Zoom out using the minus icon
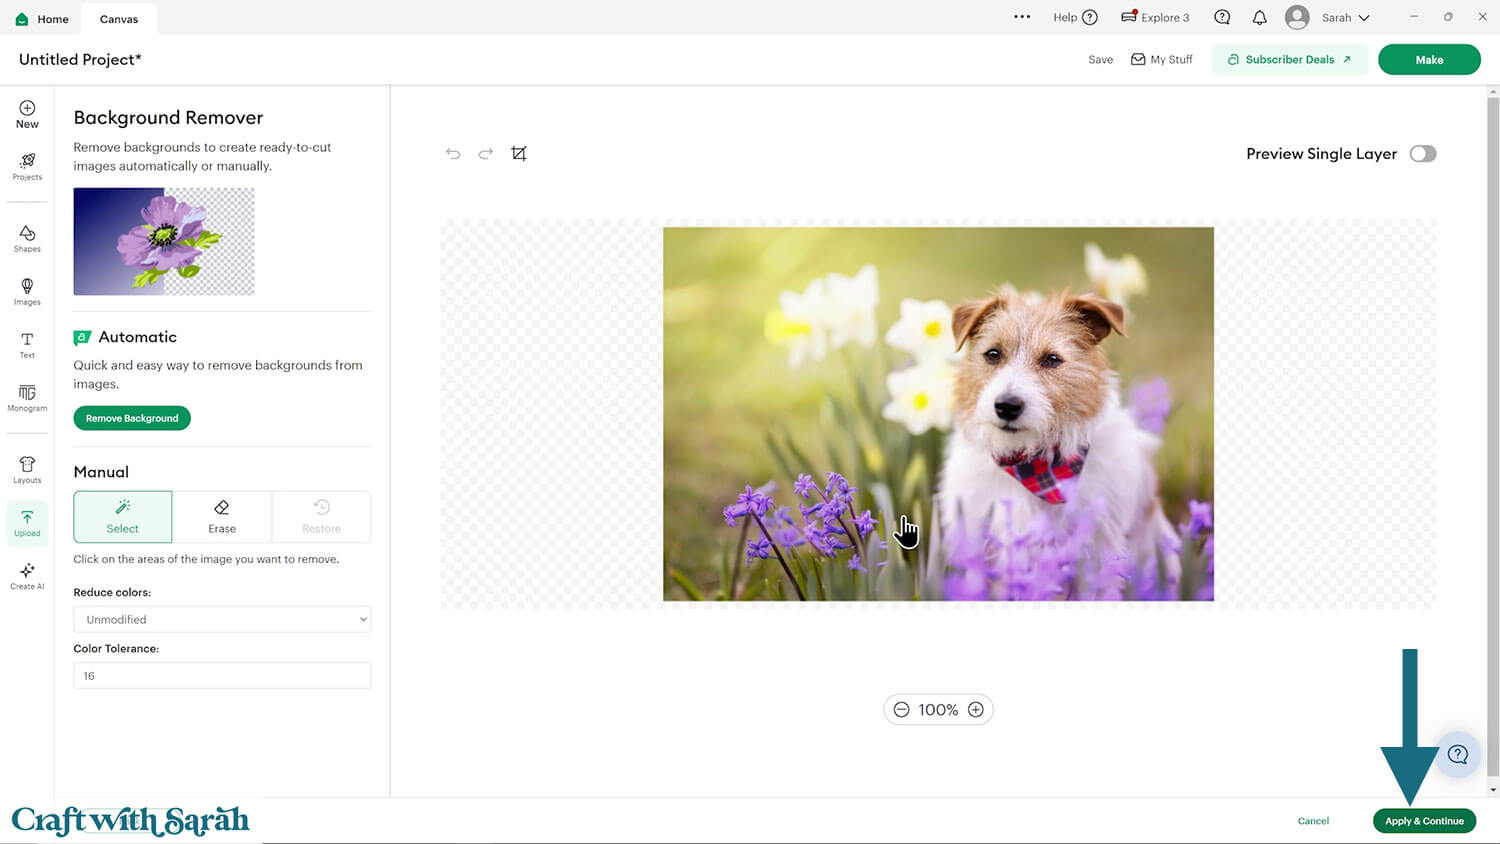 [x=901, y=710]
